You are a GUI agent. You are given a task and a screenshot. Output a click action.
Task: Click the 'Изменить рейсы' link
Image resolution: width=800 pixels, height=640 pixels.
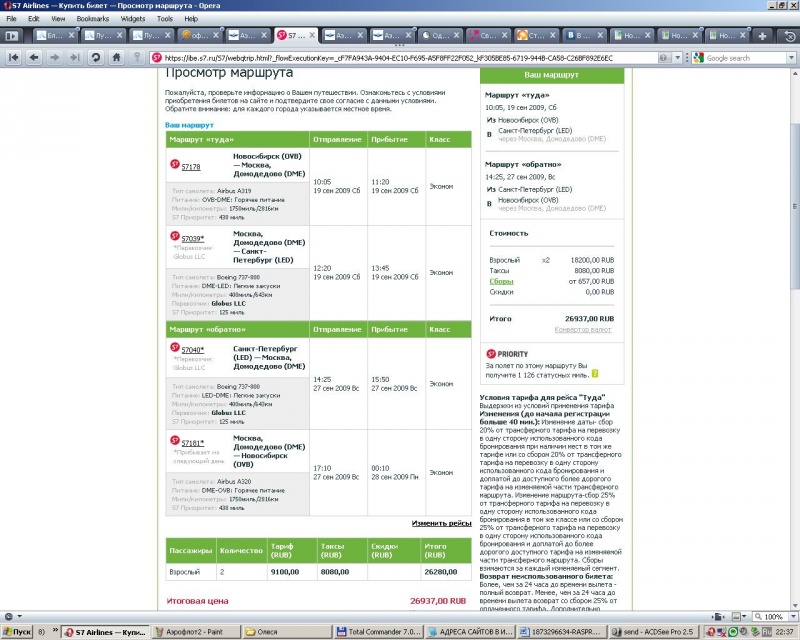tap(441, 523)
